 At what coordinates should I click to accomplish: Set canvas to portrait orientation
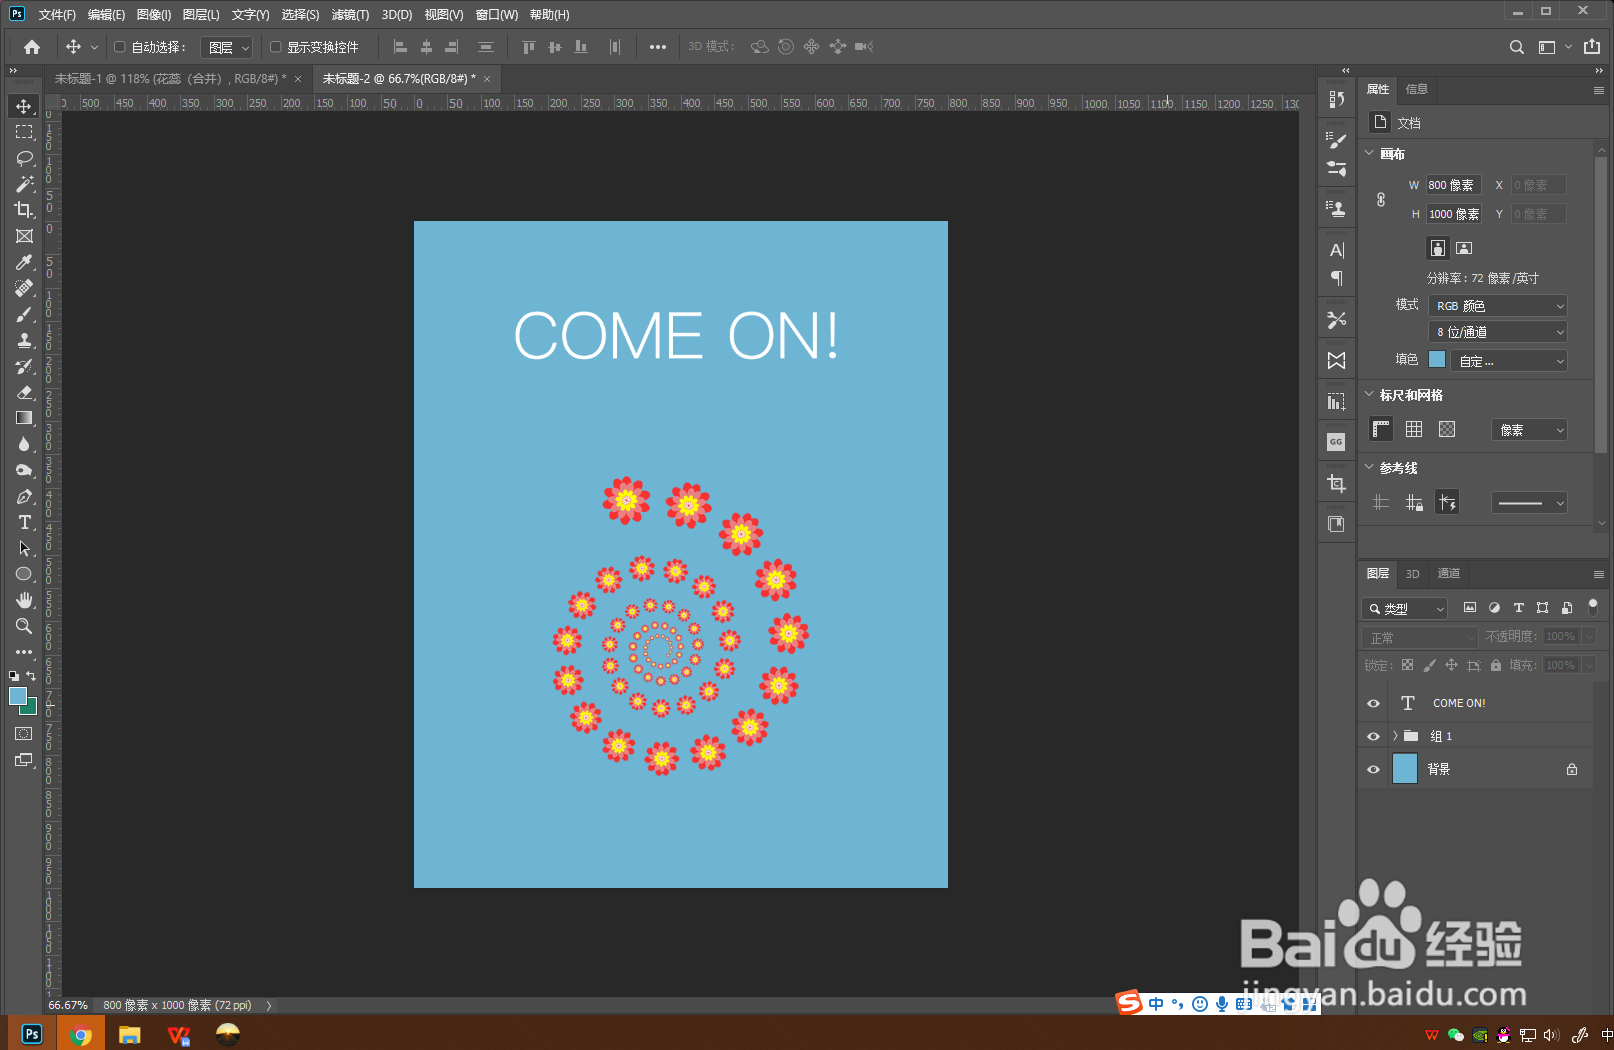(1438, 248)
